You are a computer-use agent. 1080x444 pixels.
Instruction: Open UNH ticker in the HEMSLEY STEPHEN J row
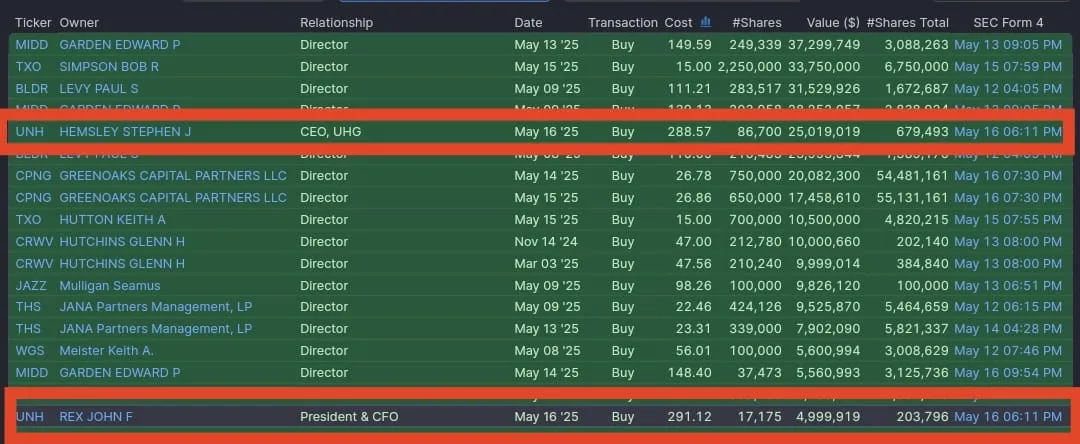pyautogui.click(x=28, y=131)
